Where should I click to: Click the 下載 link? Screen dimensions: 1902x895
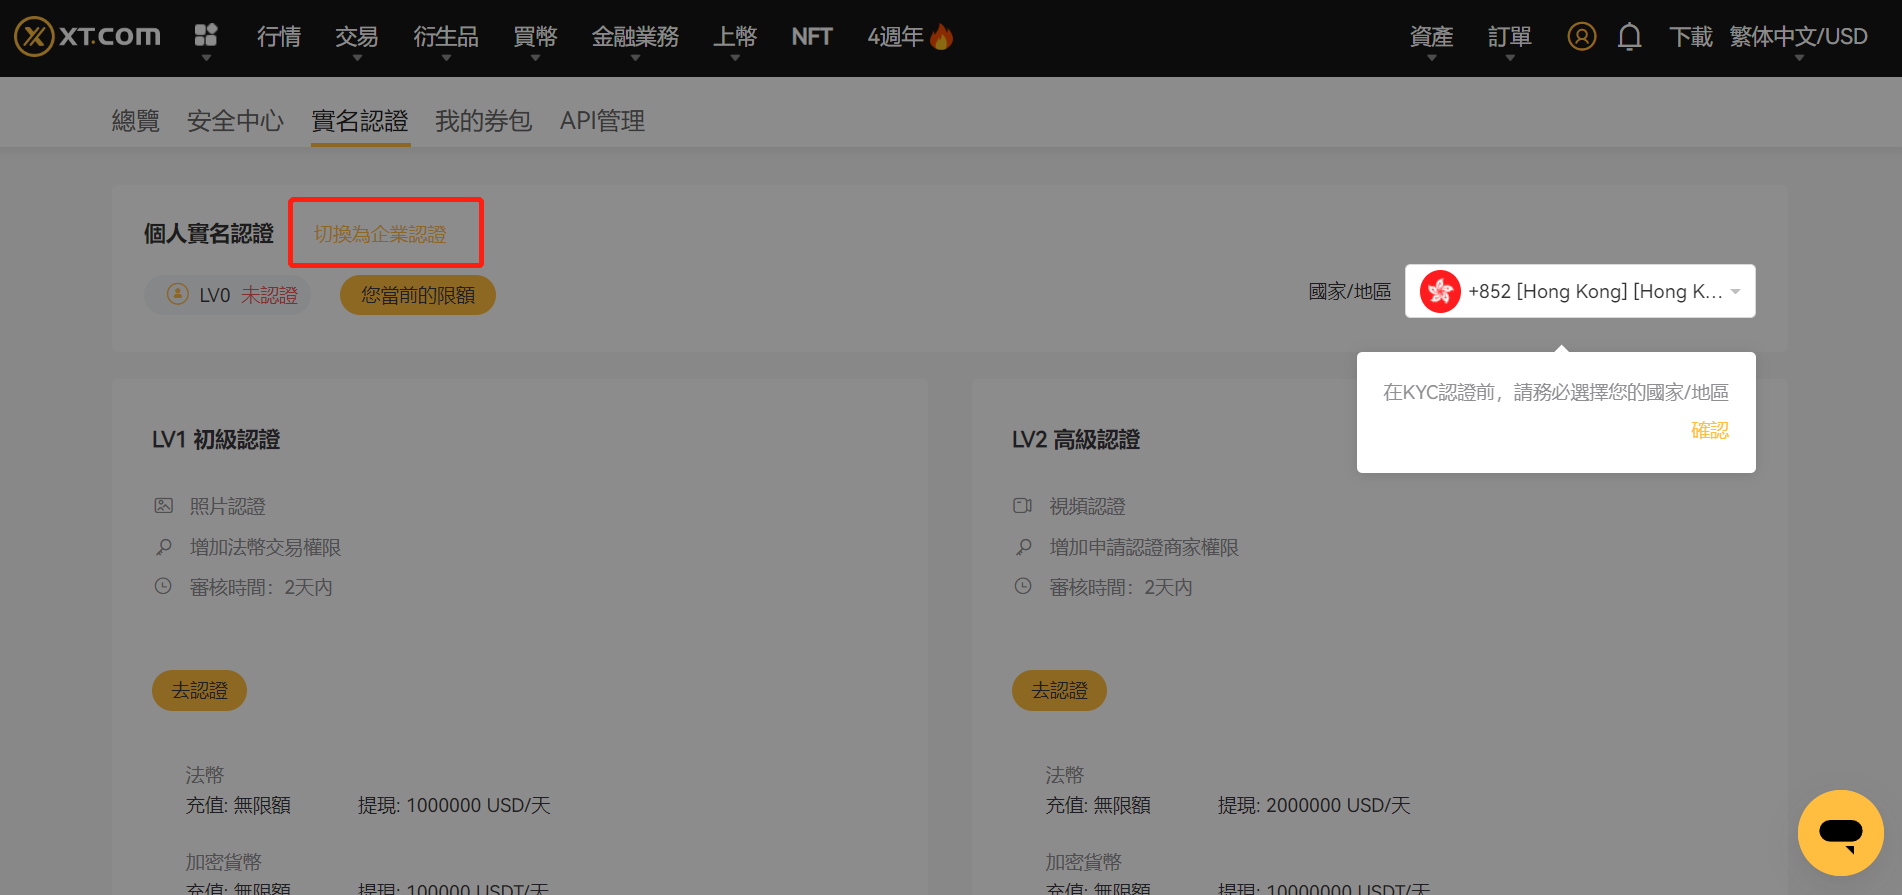[1691, 37]
